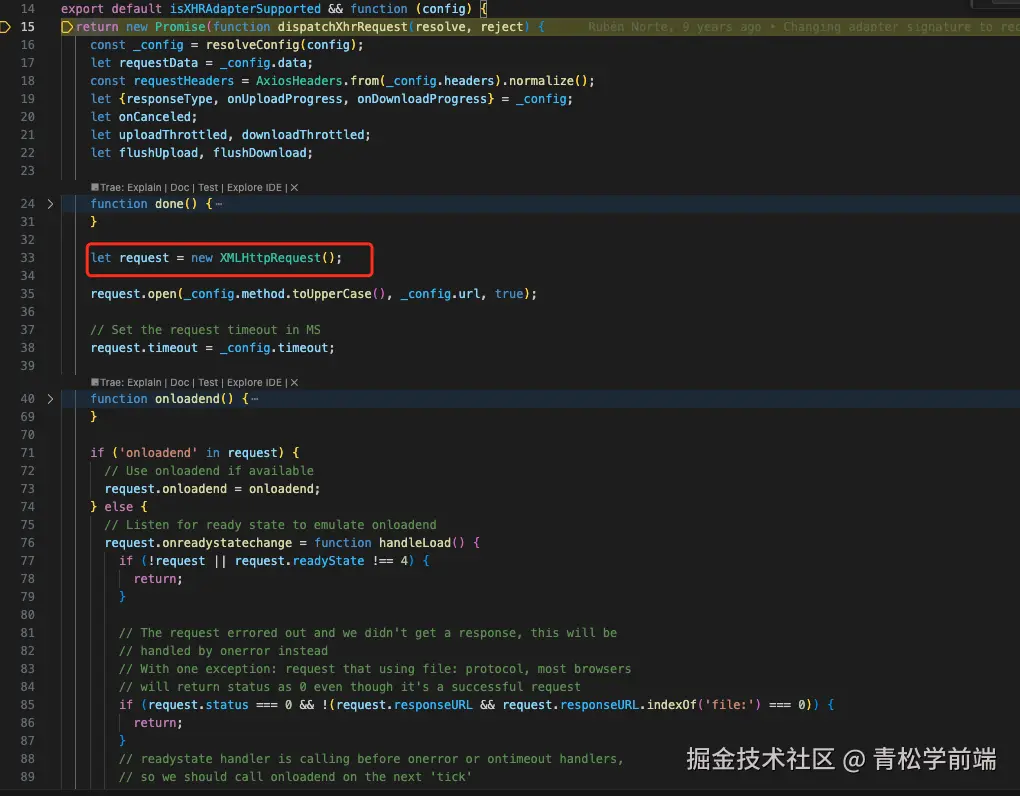This screenshot has height=796, width=1020.
Task: Click the folded-code ellipsis after done() {
Action: point(219,204)
